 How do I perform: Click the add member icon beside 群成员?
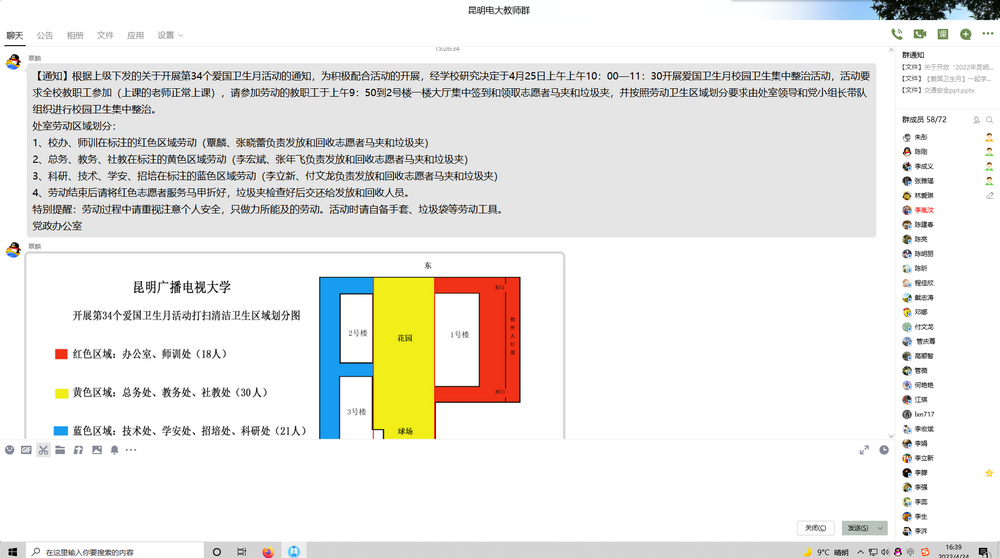pyautogui.click(x=976, y=120)
